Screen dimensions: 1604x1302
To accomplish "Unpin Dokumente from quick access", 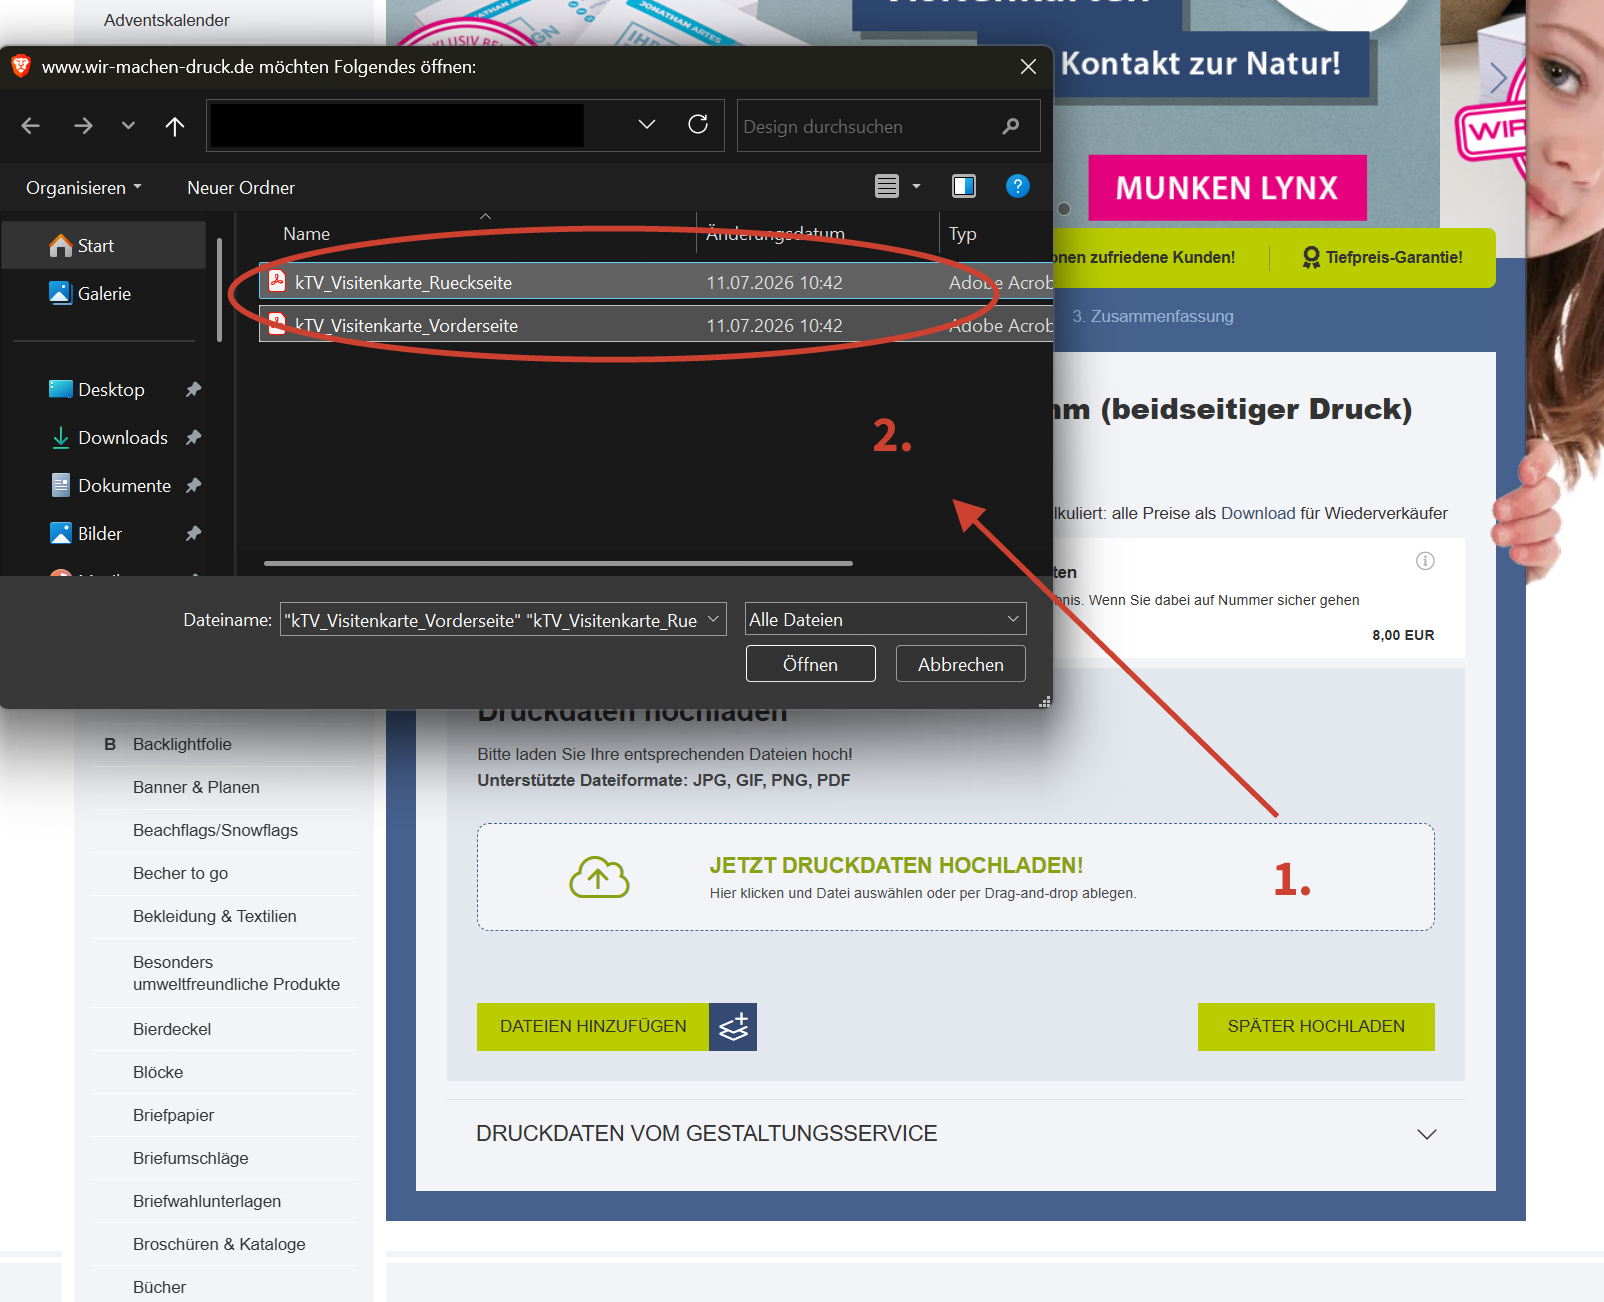I will click(x=194, y=486).
